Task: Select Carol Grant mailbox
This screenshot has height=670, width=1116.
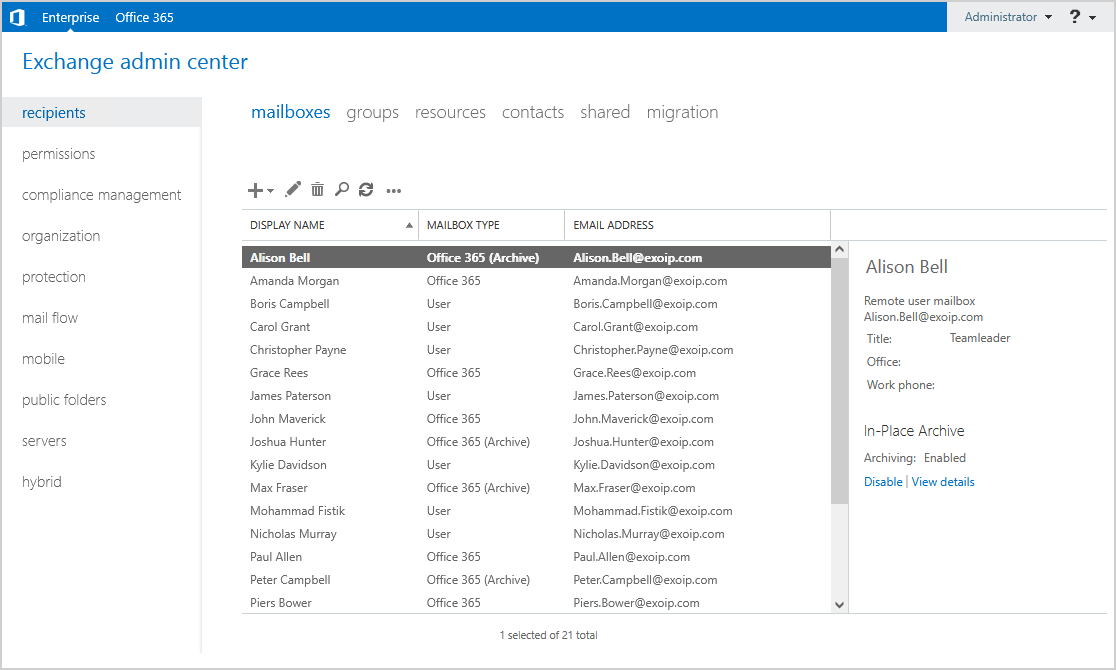Action: [x=537, y=327]
